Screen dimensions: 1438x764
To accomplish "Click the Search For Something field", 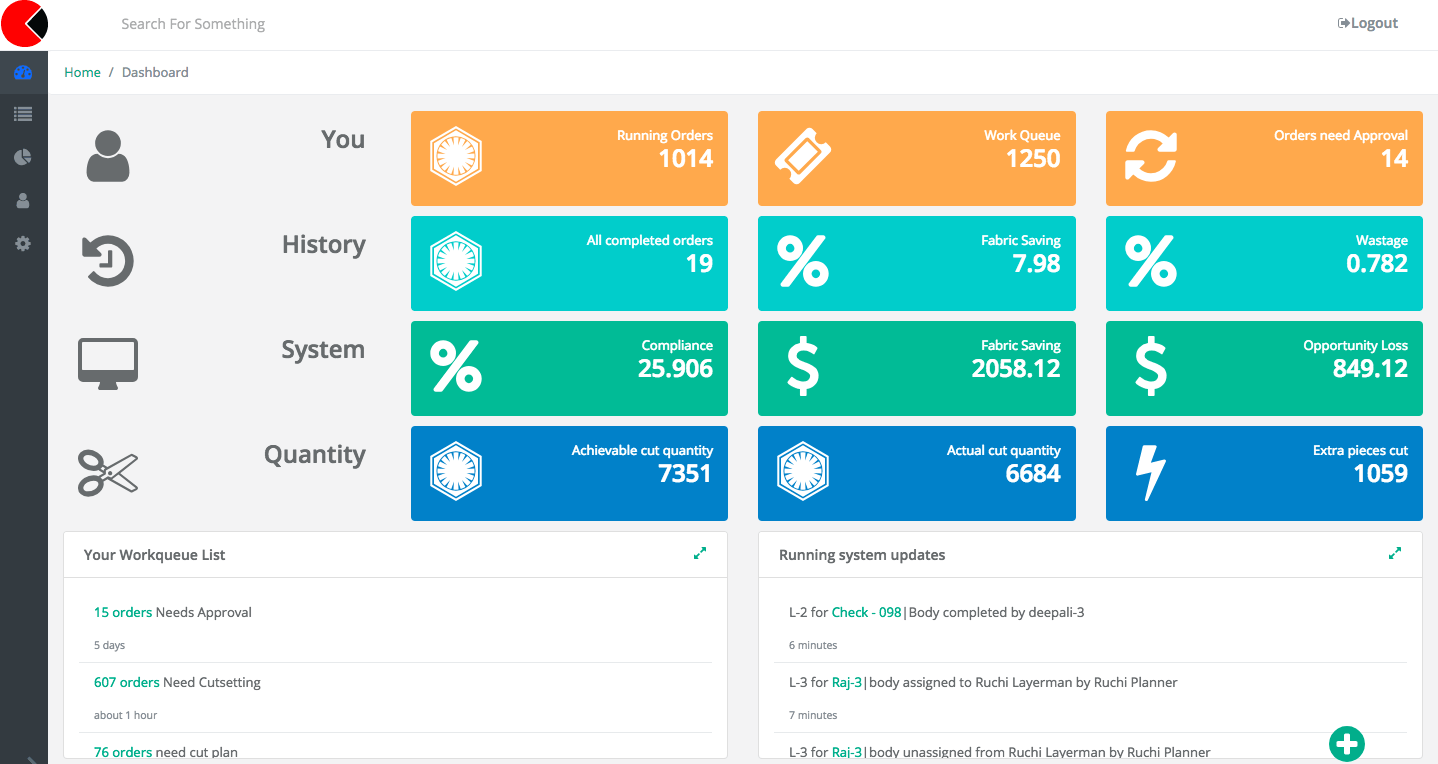I will coord(193,24).
